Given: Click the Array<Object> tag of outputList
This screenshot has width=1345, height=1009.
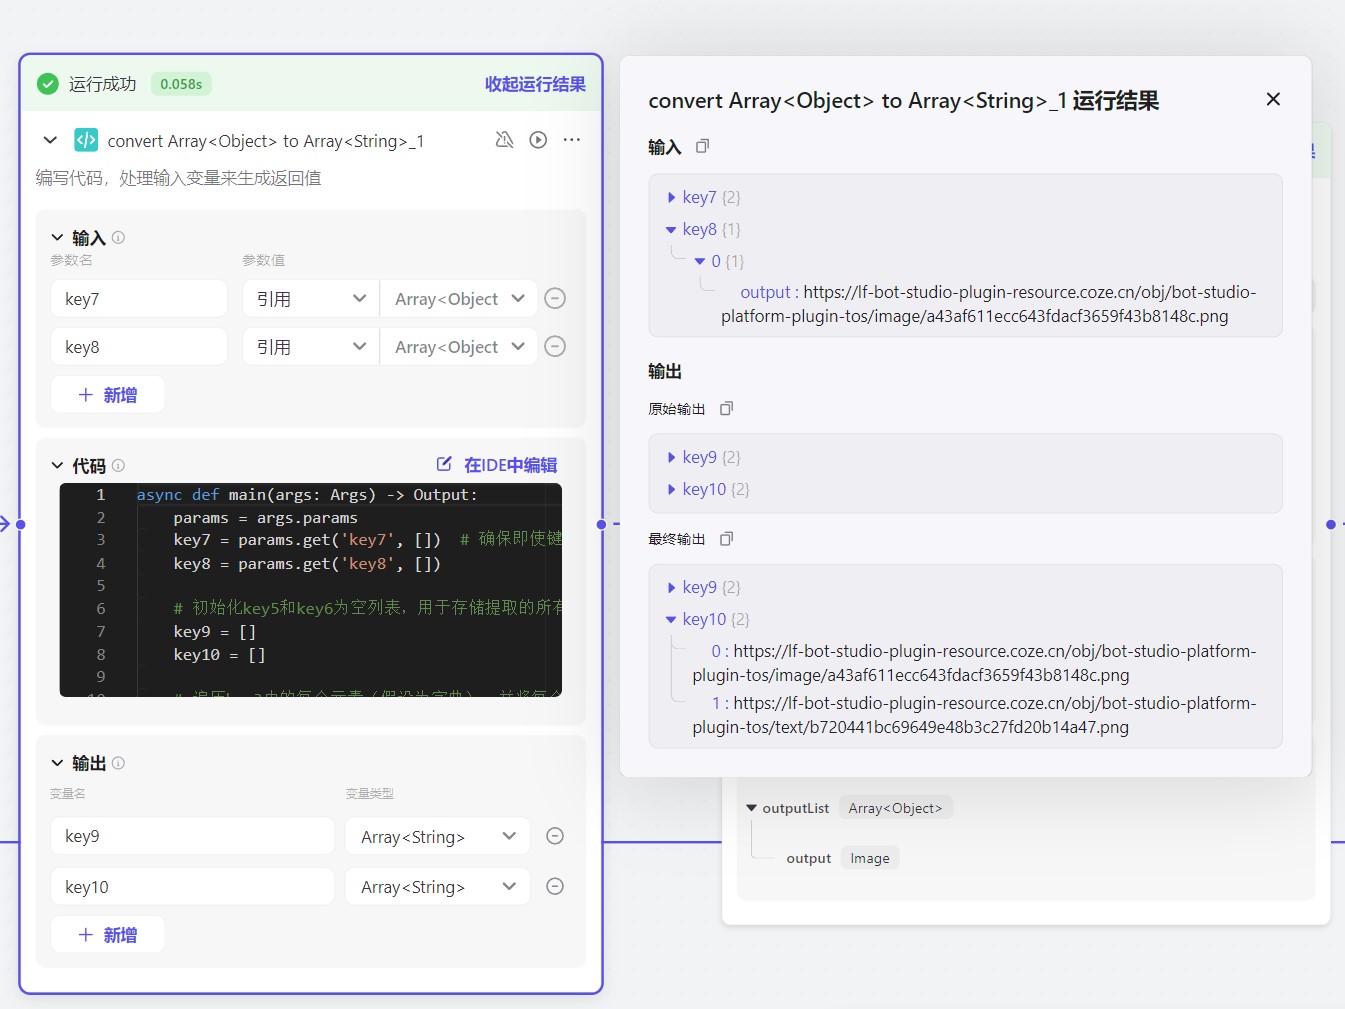Looking at the screenshot, I should pos(895,808).
